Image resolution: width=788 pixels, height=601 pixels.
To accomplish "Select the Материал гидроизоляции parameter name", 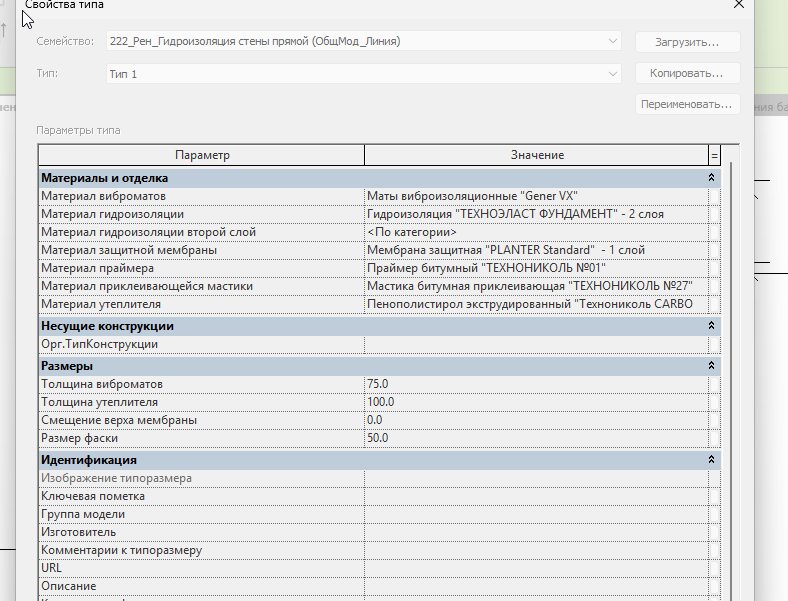I will coord(113,214).
